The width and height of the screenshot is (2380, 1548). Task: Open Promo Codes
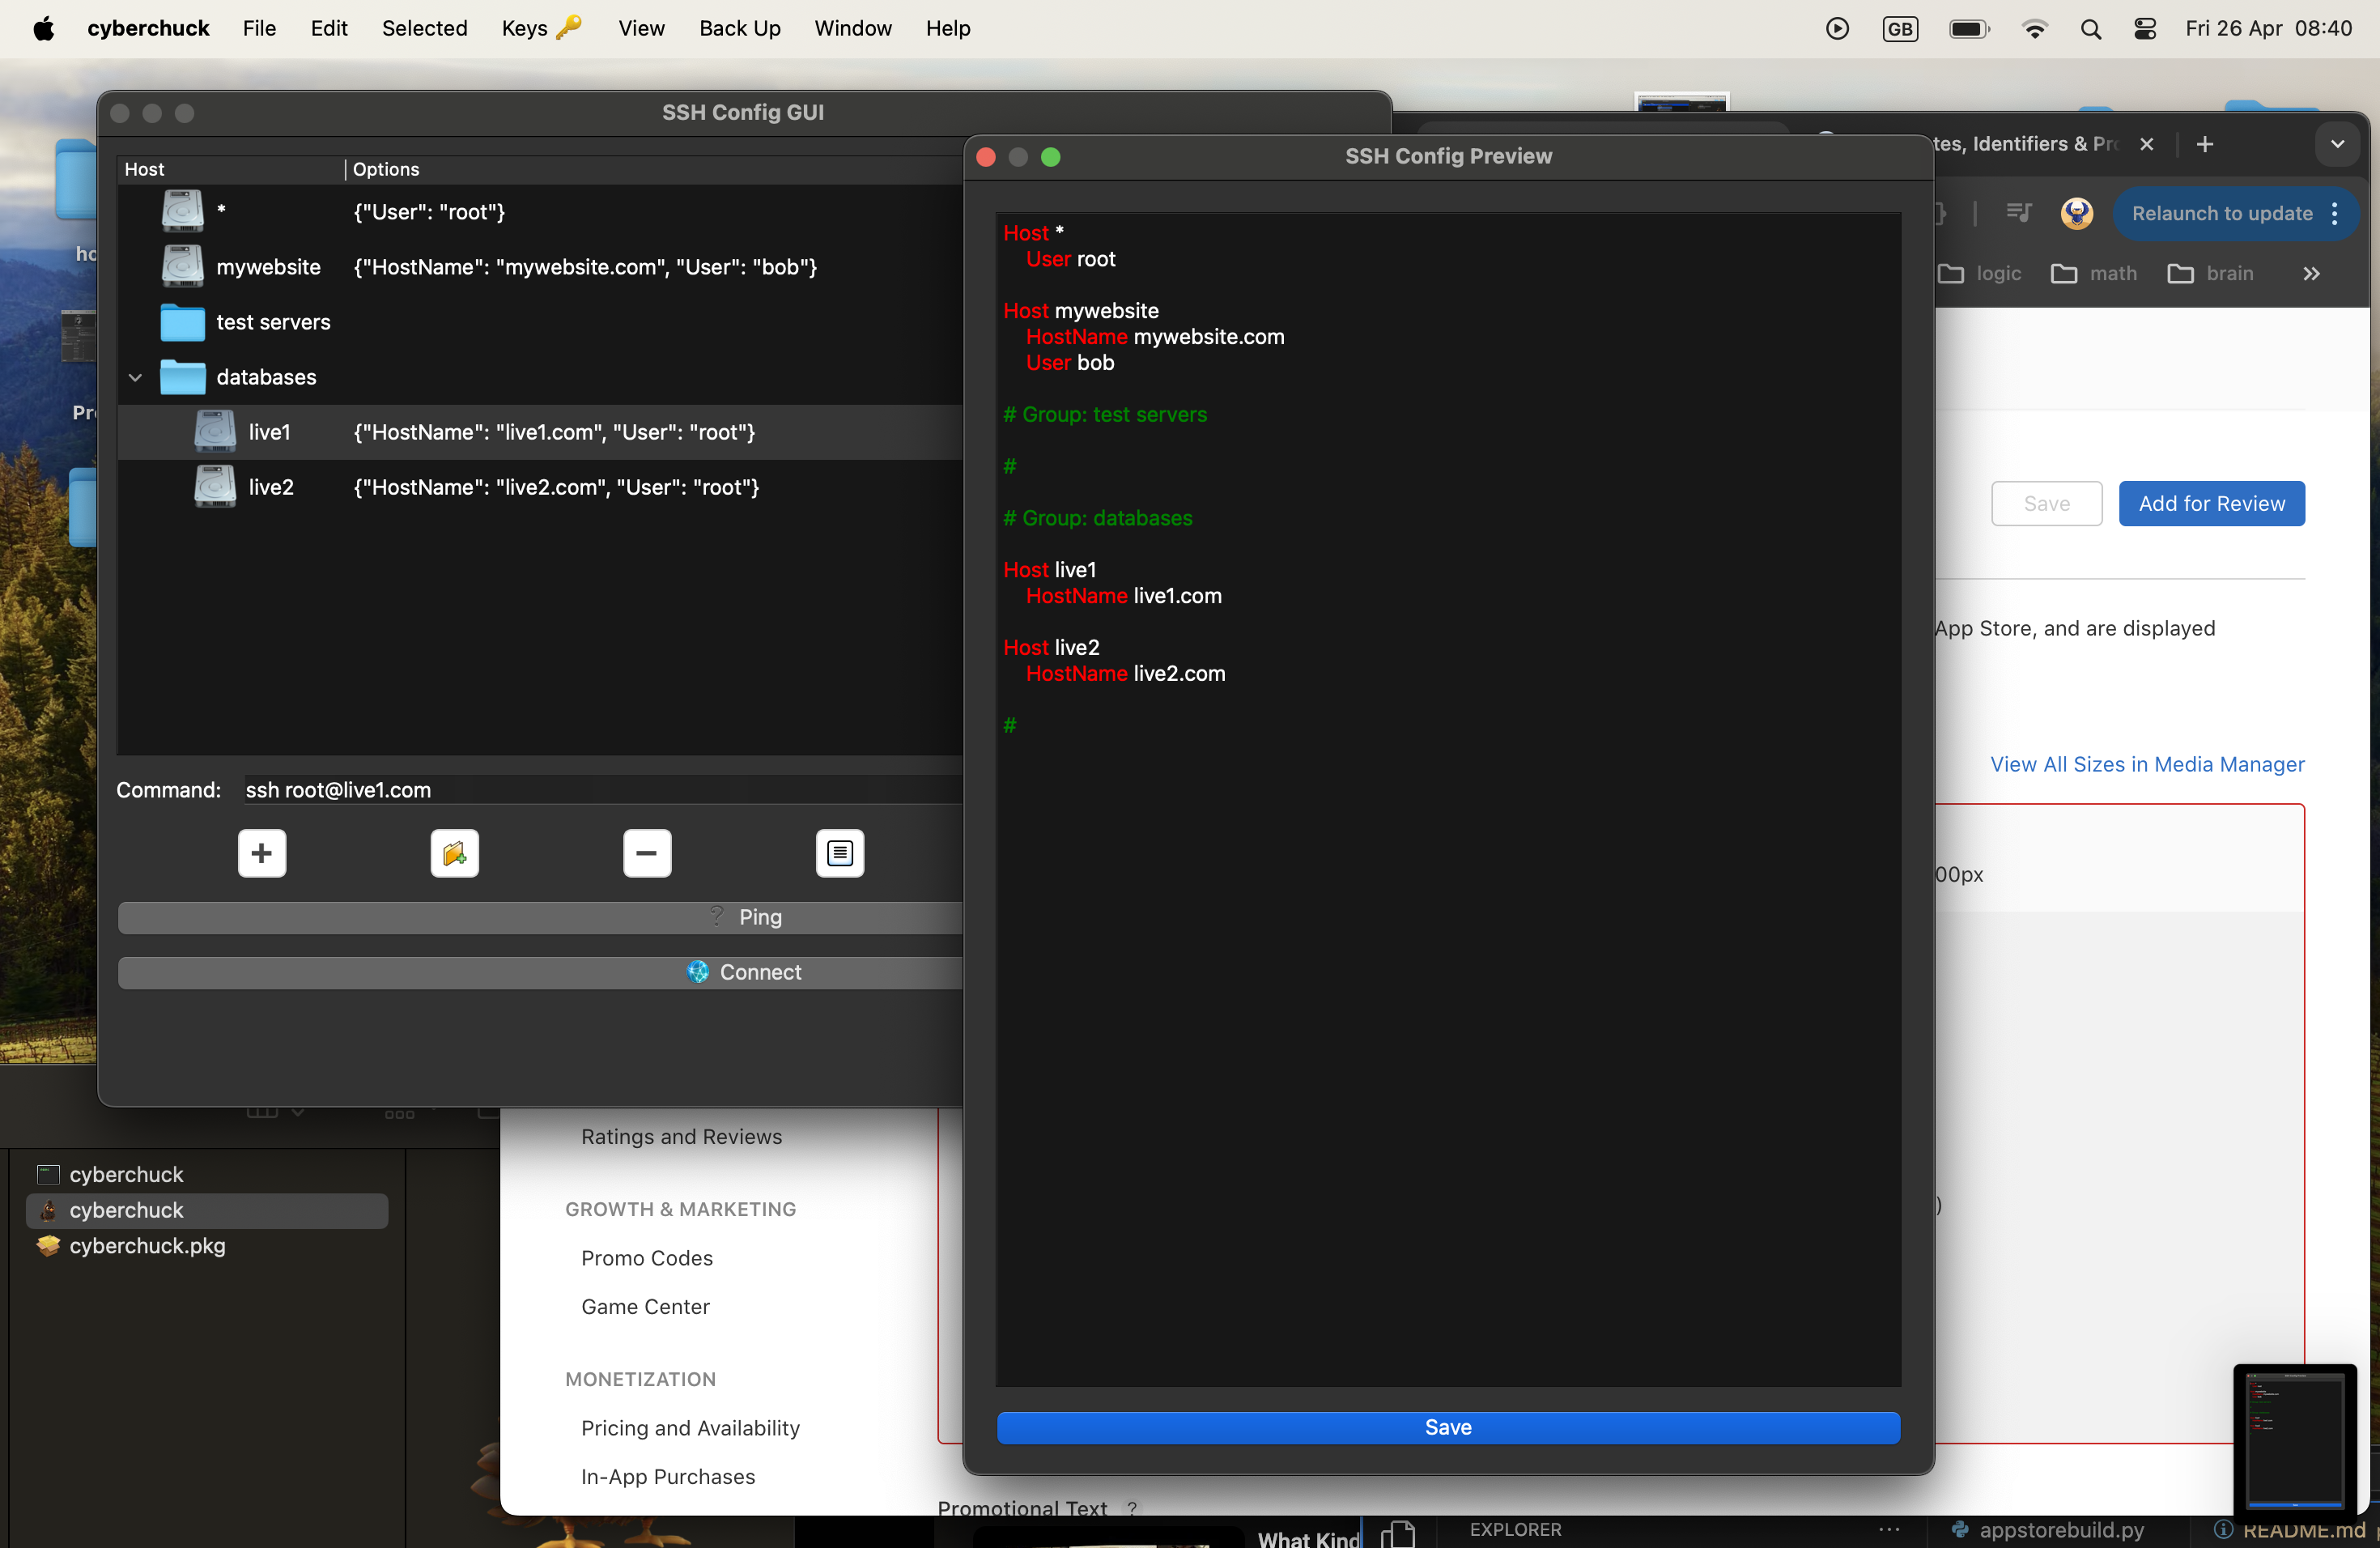646,1257
